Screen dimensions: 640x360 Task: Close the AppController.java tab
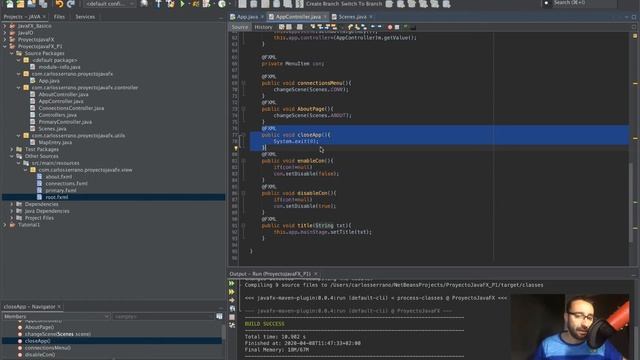[325, 17]
